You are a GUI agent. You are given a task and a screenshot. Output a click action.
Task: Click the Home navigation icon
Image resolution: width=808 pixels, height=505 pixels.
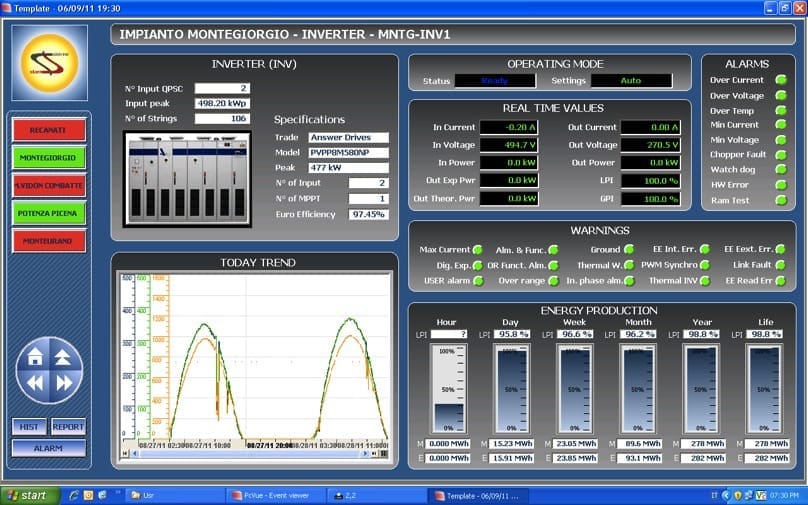[36, 357]
